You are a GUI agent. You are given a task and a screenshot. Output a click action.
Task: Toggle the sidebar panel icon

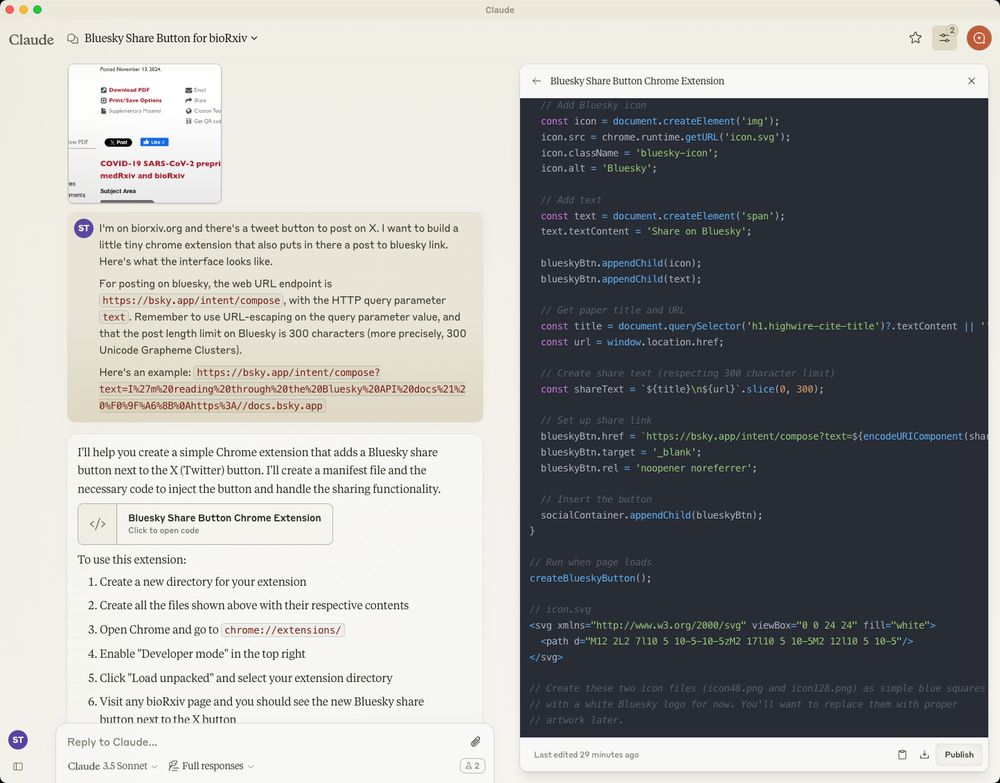point(18,766)
